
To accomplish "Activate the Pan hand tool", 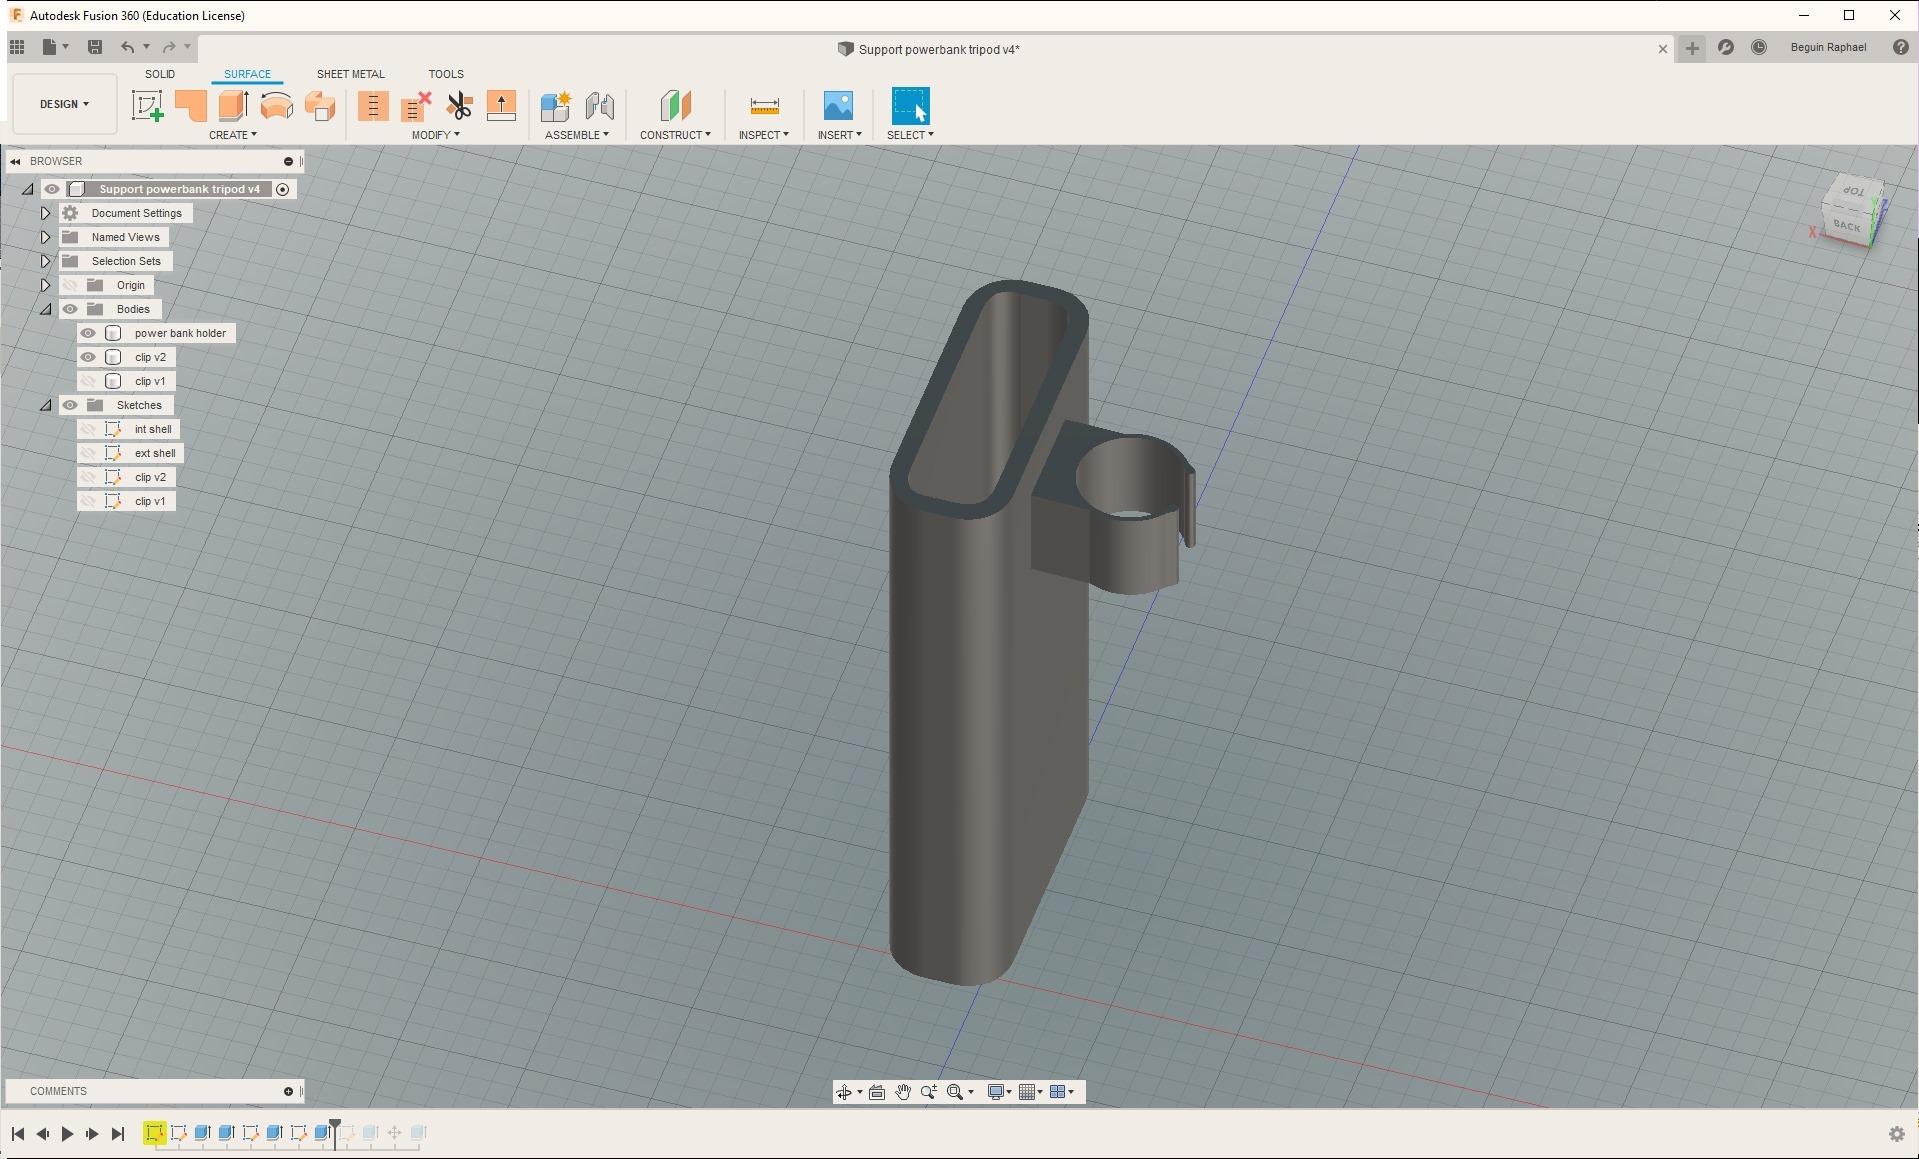I will click(x=903, y=1092).
